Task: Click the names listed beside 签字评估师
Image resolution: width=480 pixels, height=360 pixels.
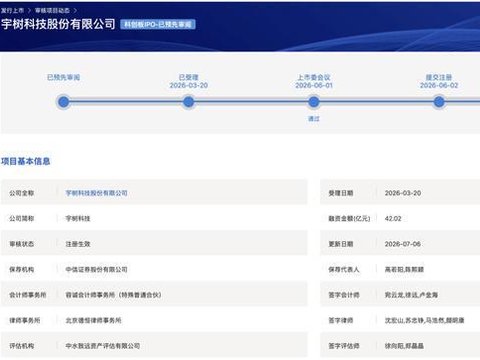Action: click(x=404, y=346)
